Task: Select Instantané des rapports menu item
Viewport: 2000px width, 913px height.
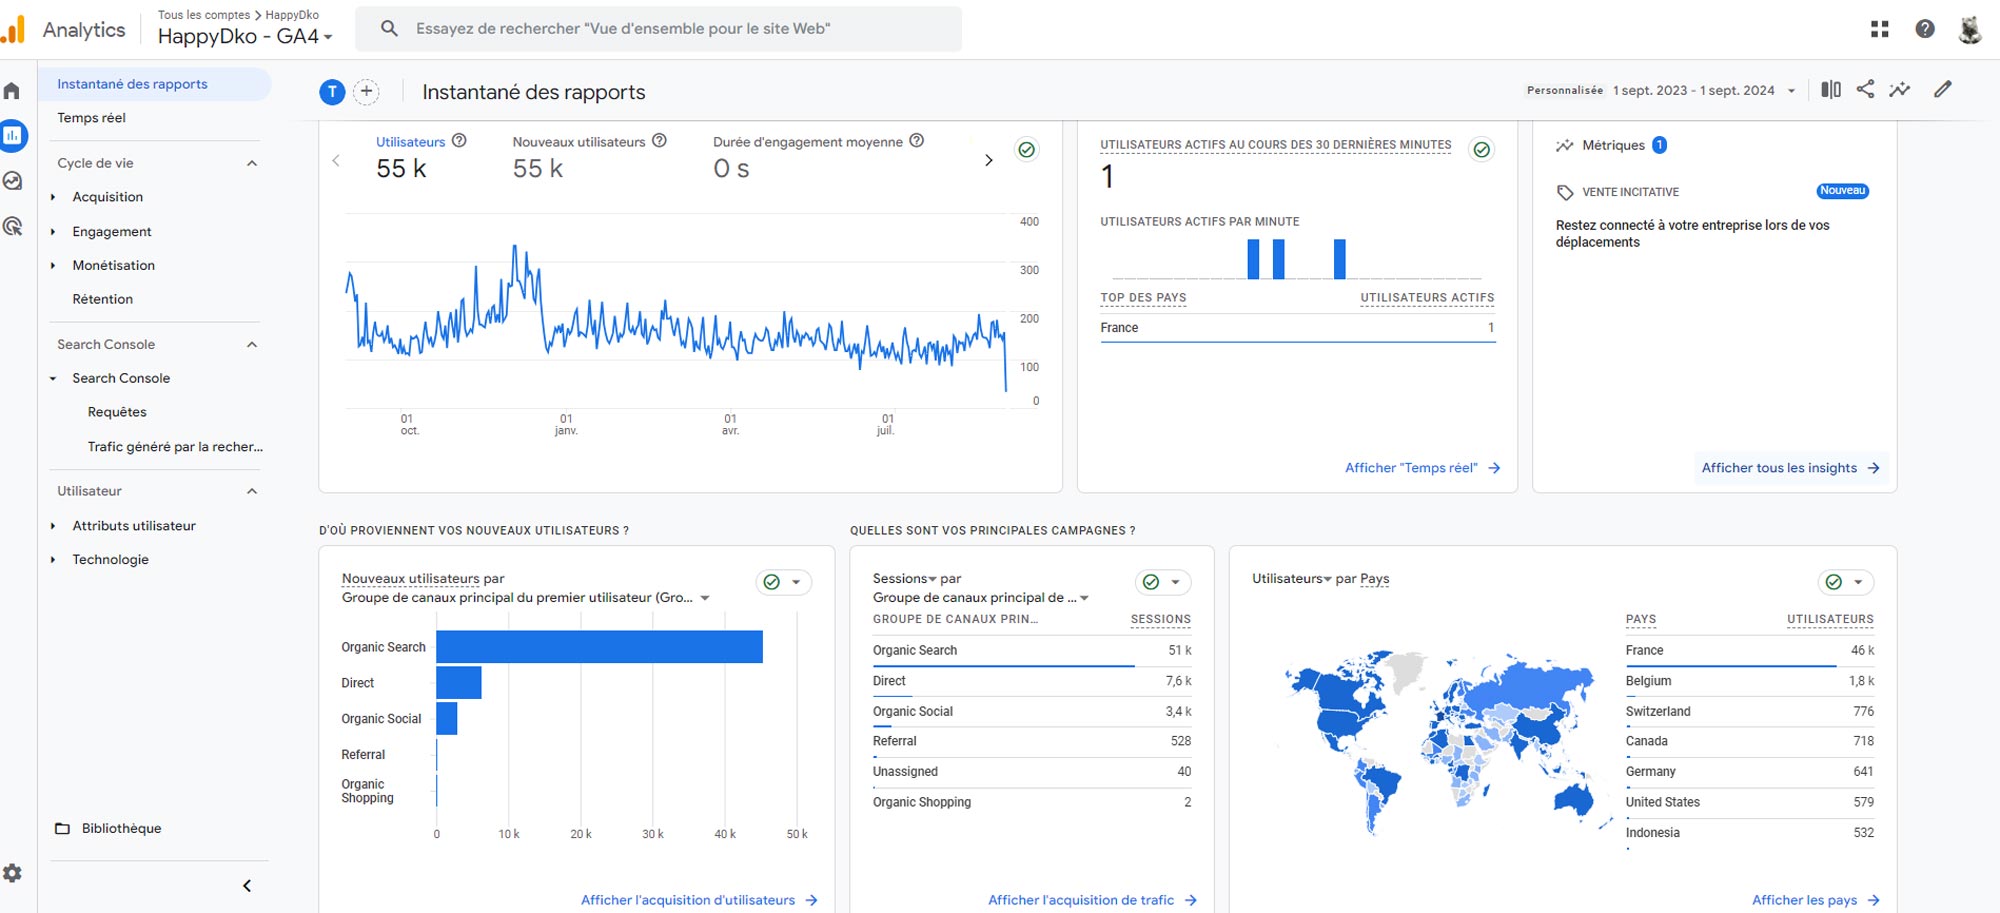Action: pyautogui.click(x=154, y=84)
